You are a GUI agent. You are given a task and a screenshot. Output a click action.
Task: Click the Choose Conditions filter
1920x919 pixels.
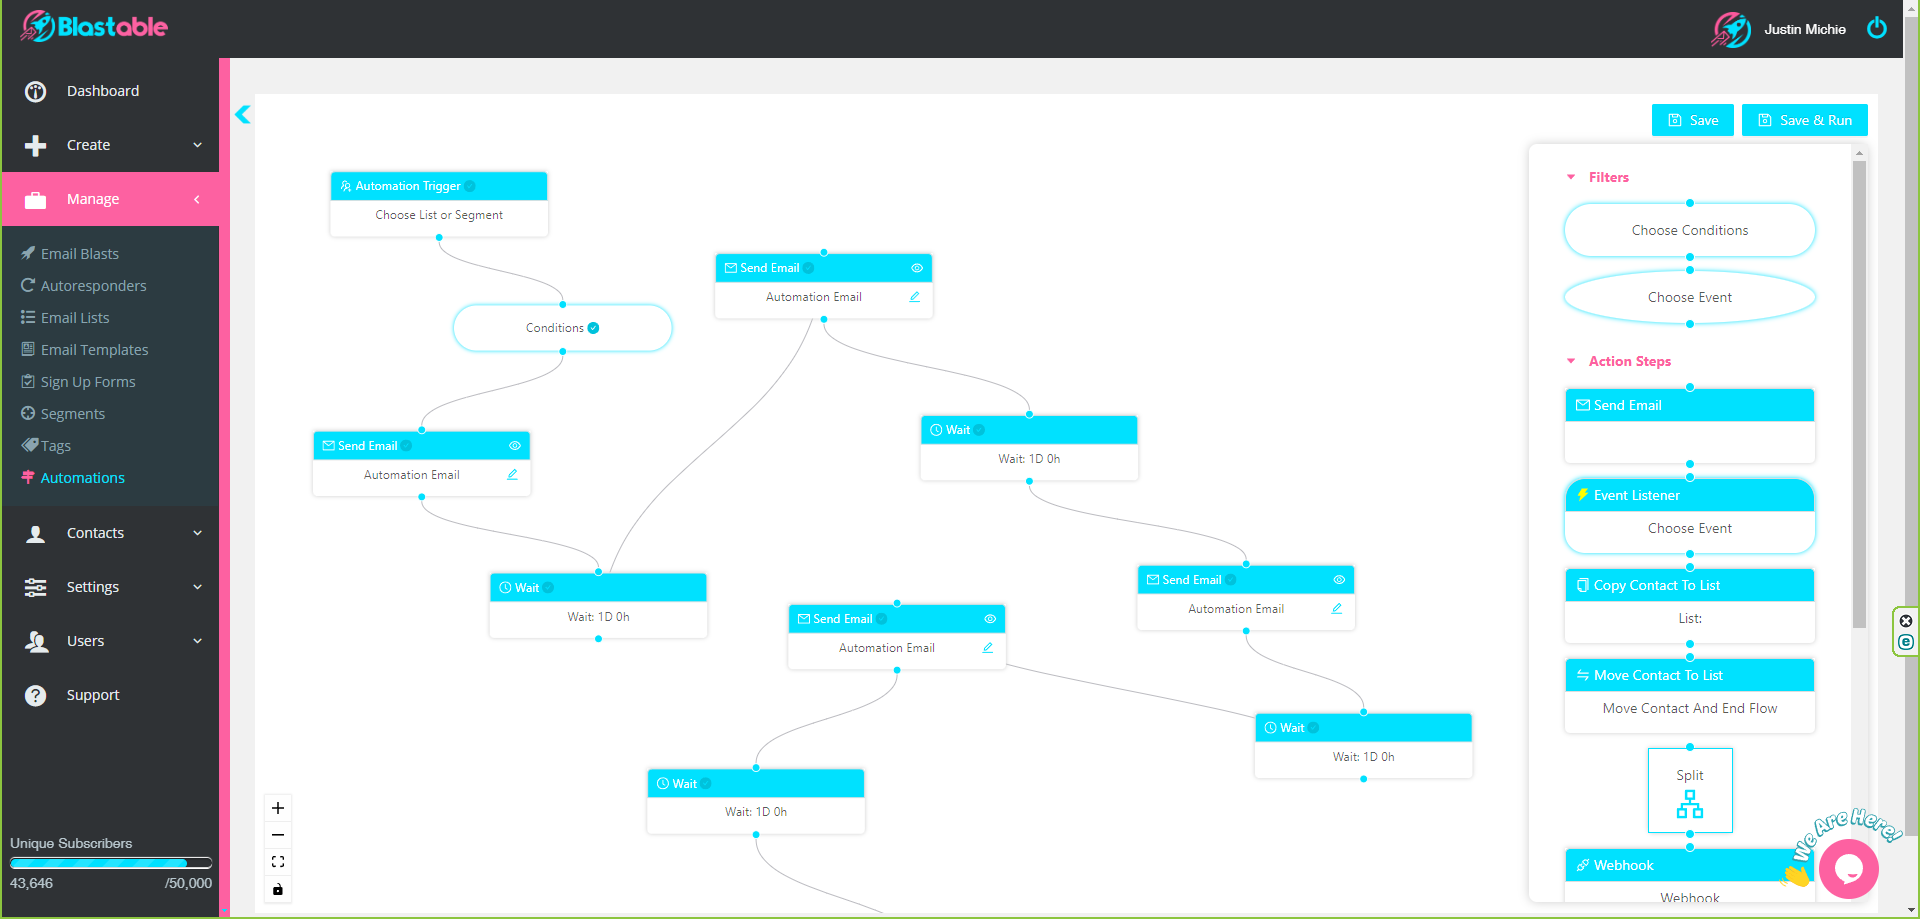tap(1689, 230)
